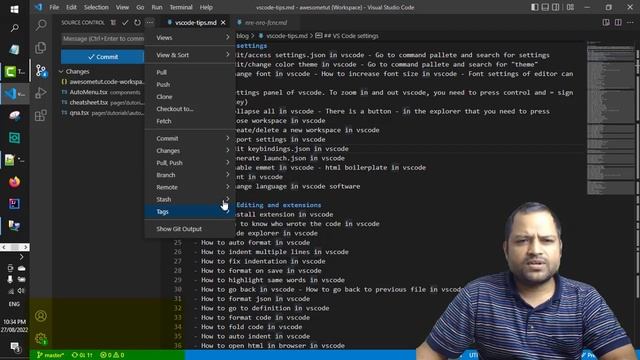Open preview to the side icon
Viewport: 640px width, 360px height.
click(606, 22)
